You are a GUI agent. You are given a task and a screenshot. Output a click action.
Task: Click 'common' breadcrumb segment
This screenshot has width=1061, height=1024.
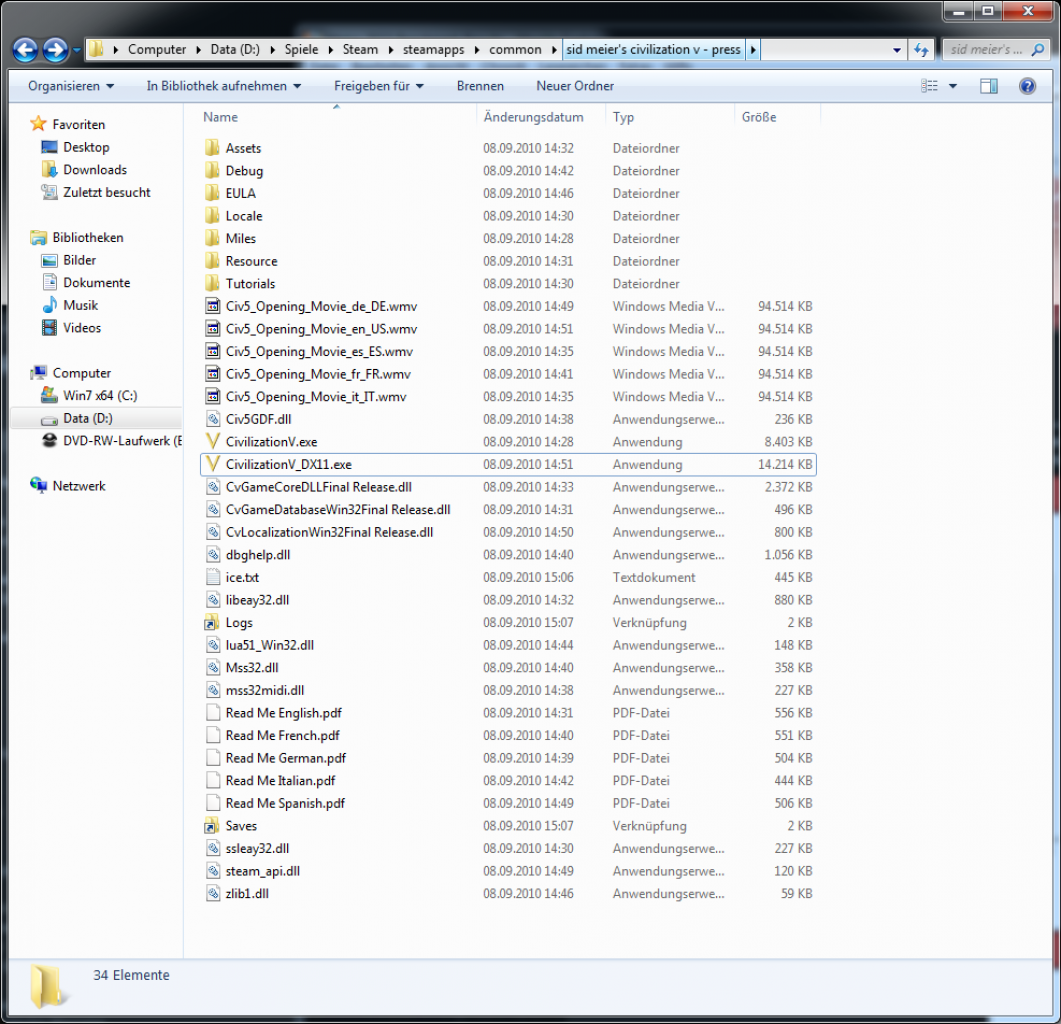(516, 49)
